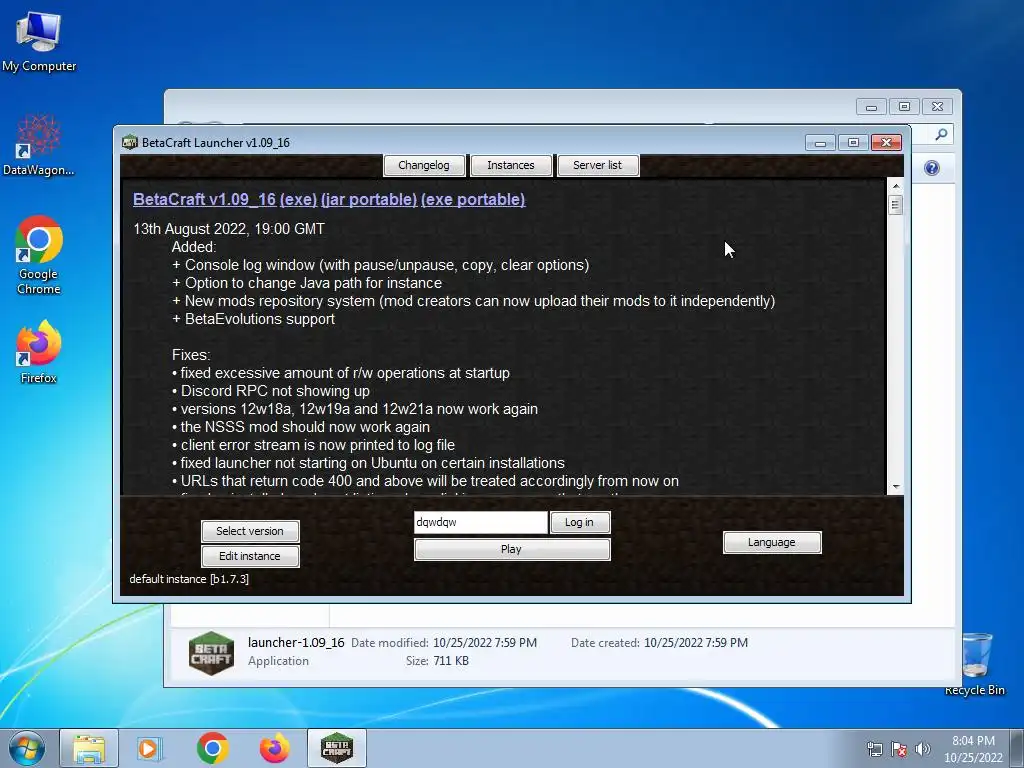Screen dimensions: 1024x768
Task: Click the Play button
Action: (512, 549)
